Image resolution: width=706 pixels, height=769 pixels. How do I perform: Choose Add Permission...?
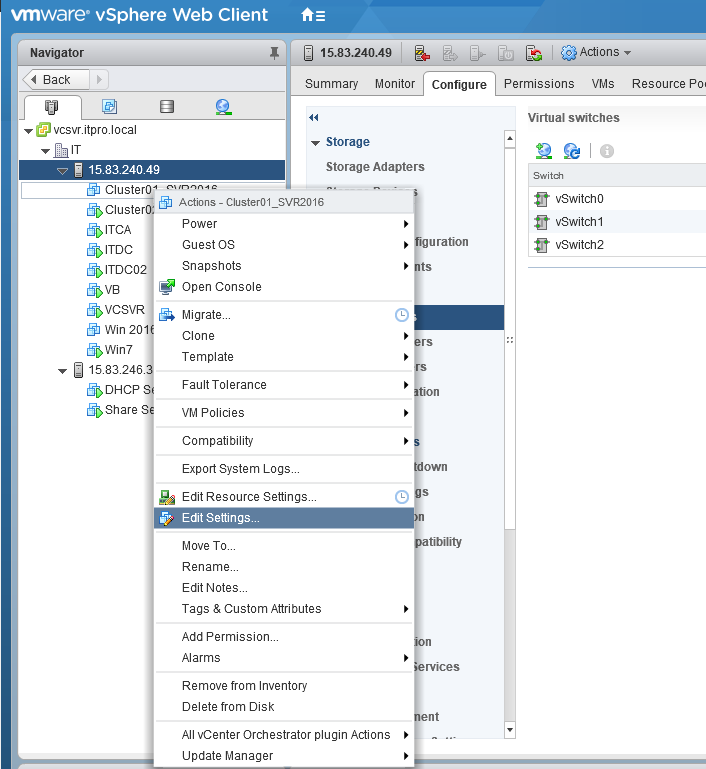[x=284, y=637]
